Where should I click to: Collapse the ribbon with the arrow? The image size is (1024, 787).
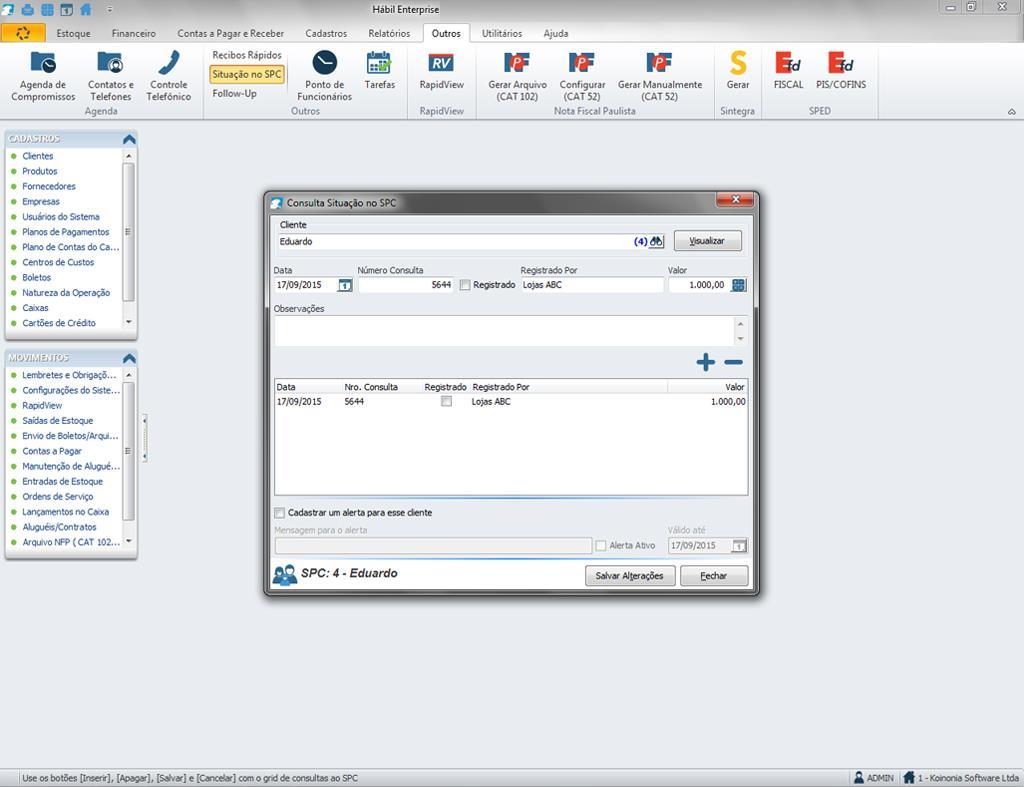[1012, 112]
